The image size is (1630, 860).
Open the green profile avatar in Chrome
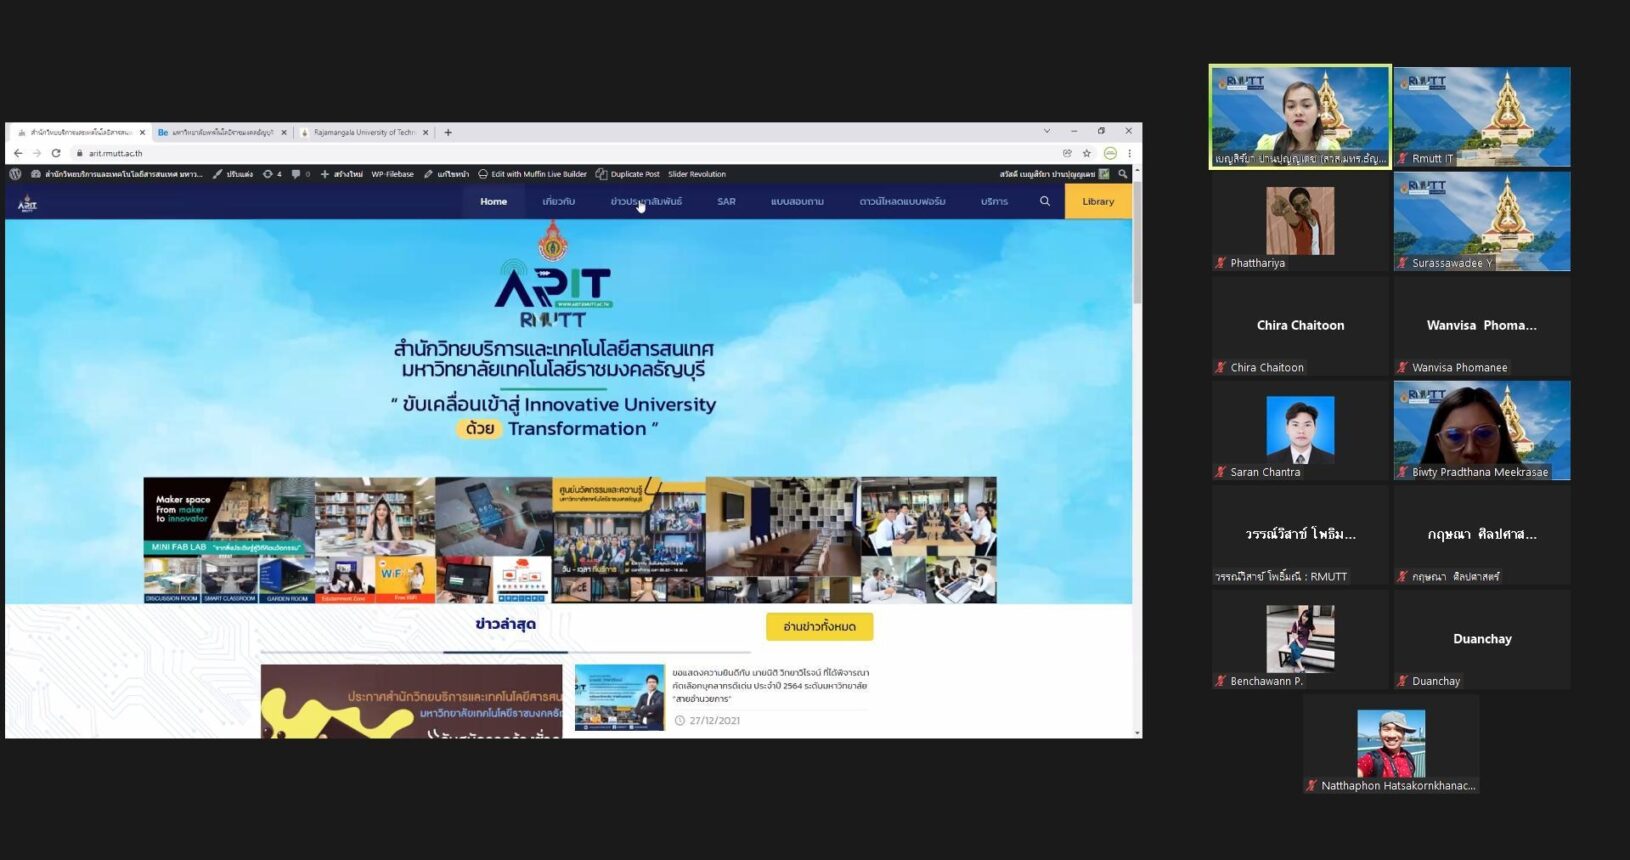[1110, 153]
